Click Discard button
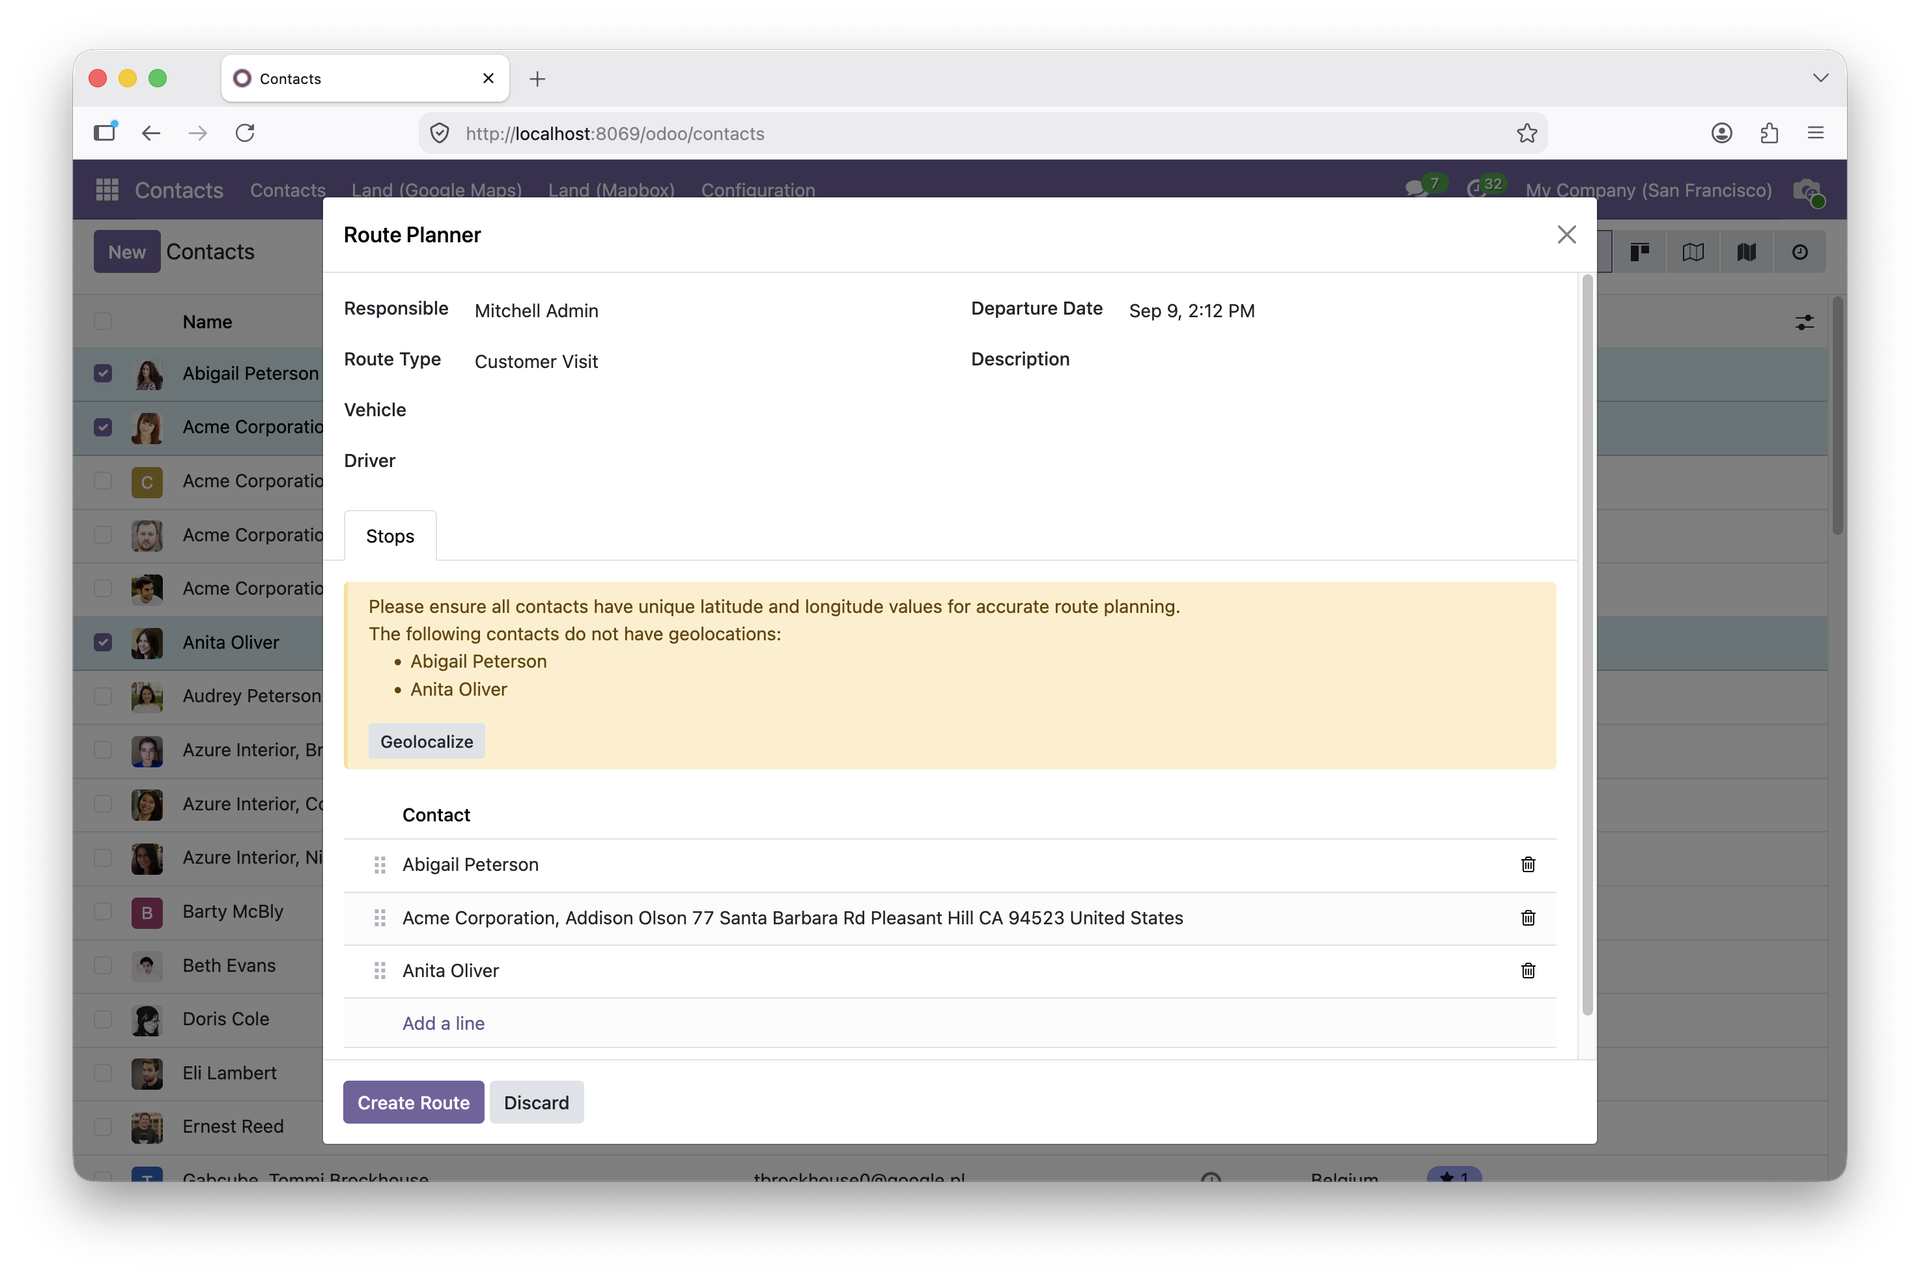Image resolution: width=1920 pixels, height=1278 pixels. pyautogui.click(x=536, y=1102)
